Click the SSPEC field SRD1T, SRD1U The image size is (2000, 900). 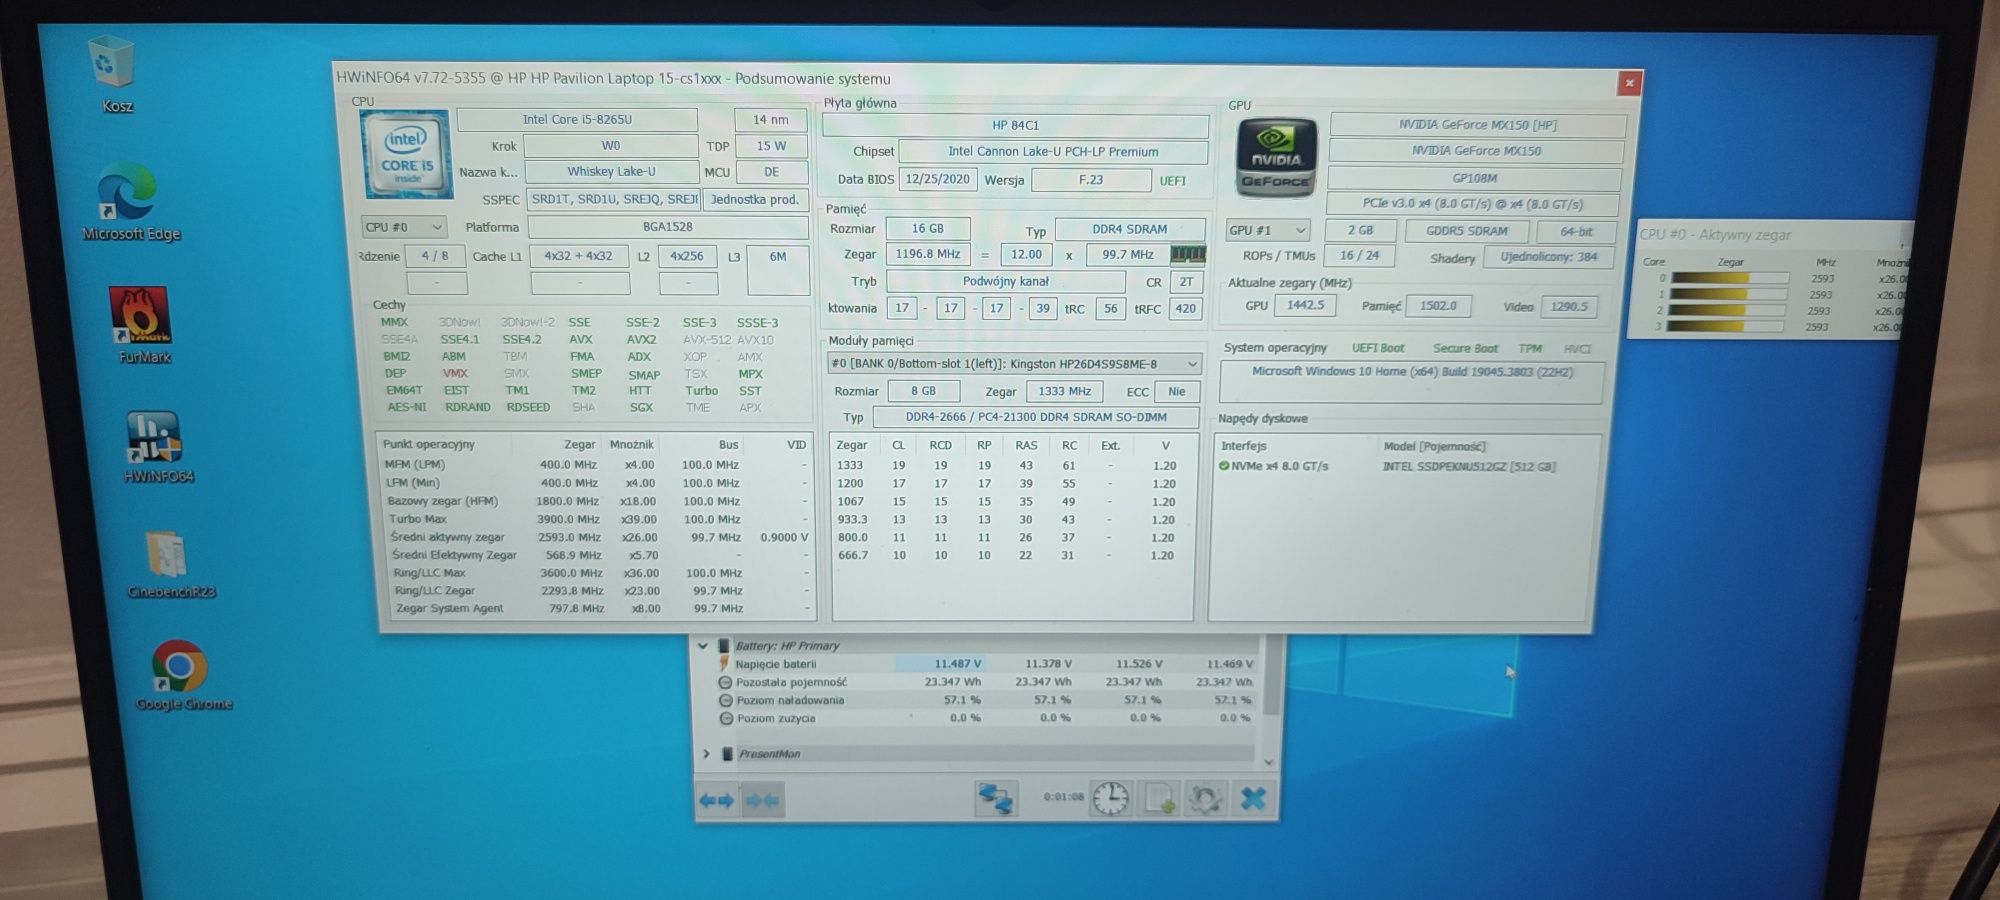[613, 199]
